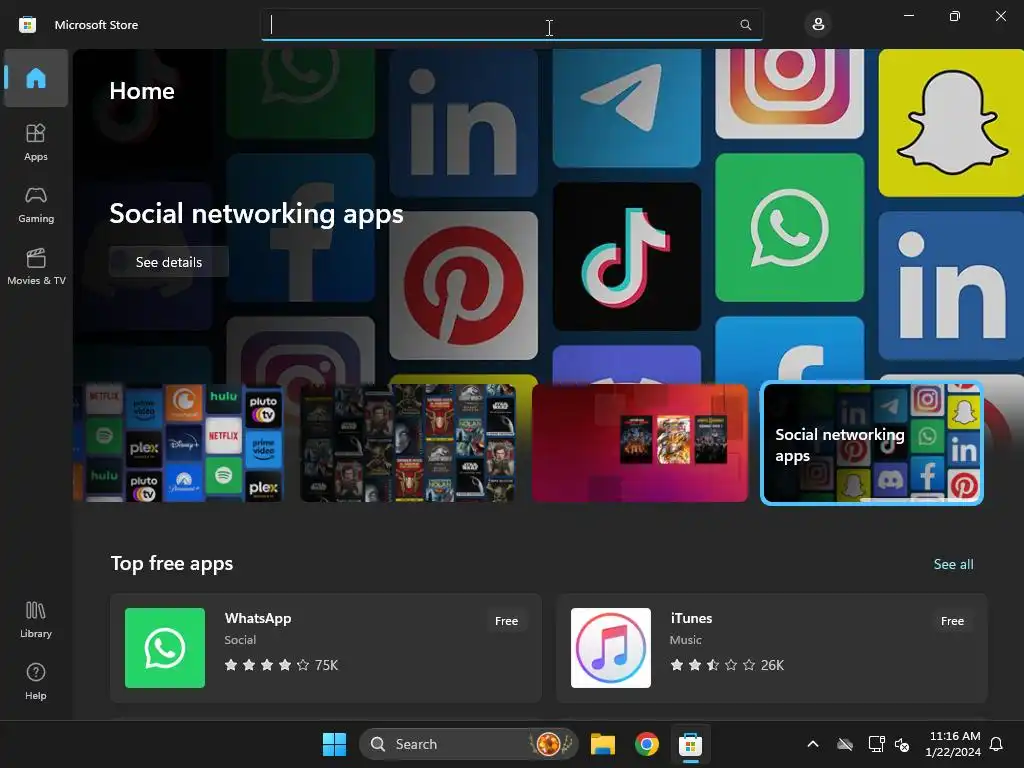Open the Home tab in sidebar
Screen dimensions: 1024x768
point(36,78)
